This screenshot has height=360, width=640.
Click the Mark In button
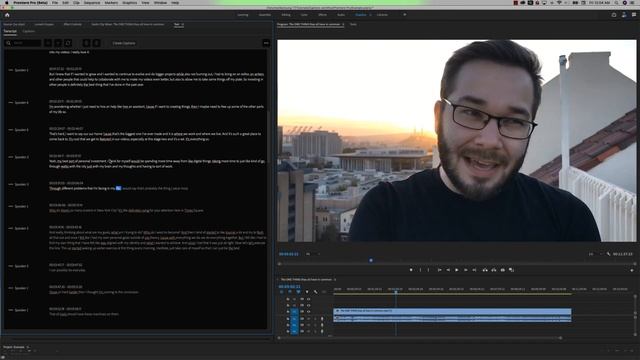tap(420, 270)
